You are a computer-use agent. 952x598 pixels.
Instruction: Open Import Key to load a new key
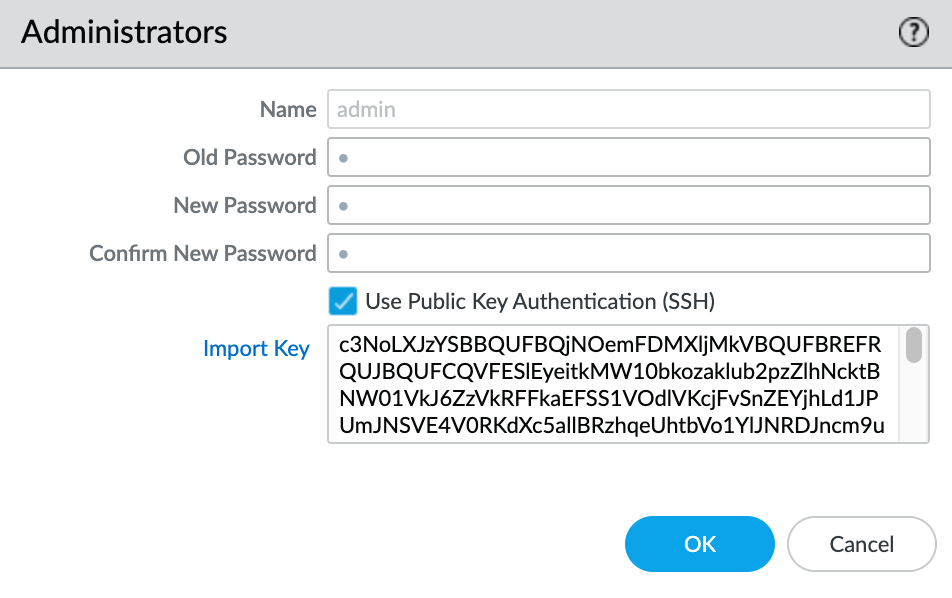click(256, 348)
